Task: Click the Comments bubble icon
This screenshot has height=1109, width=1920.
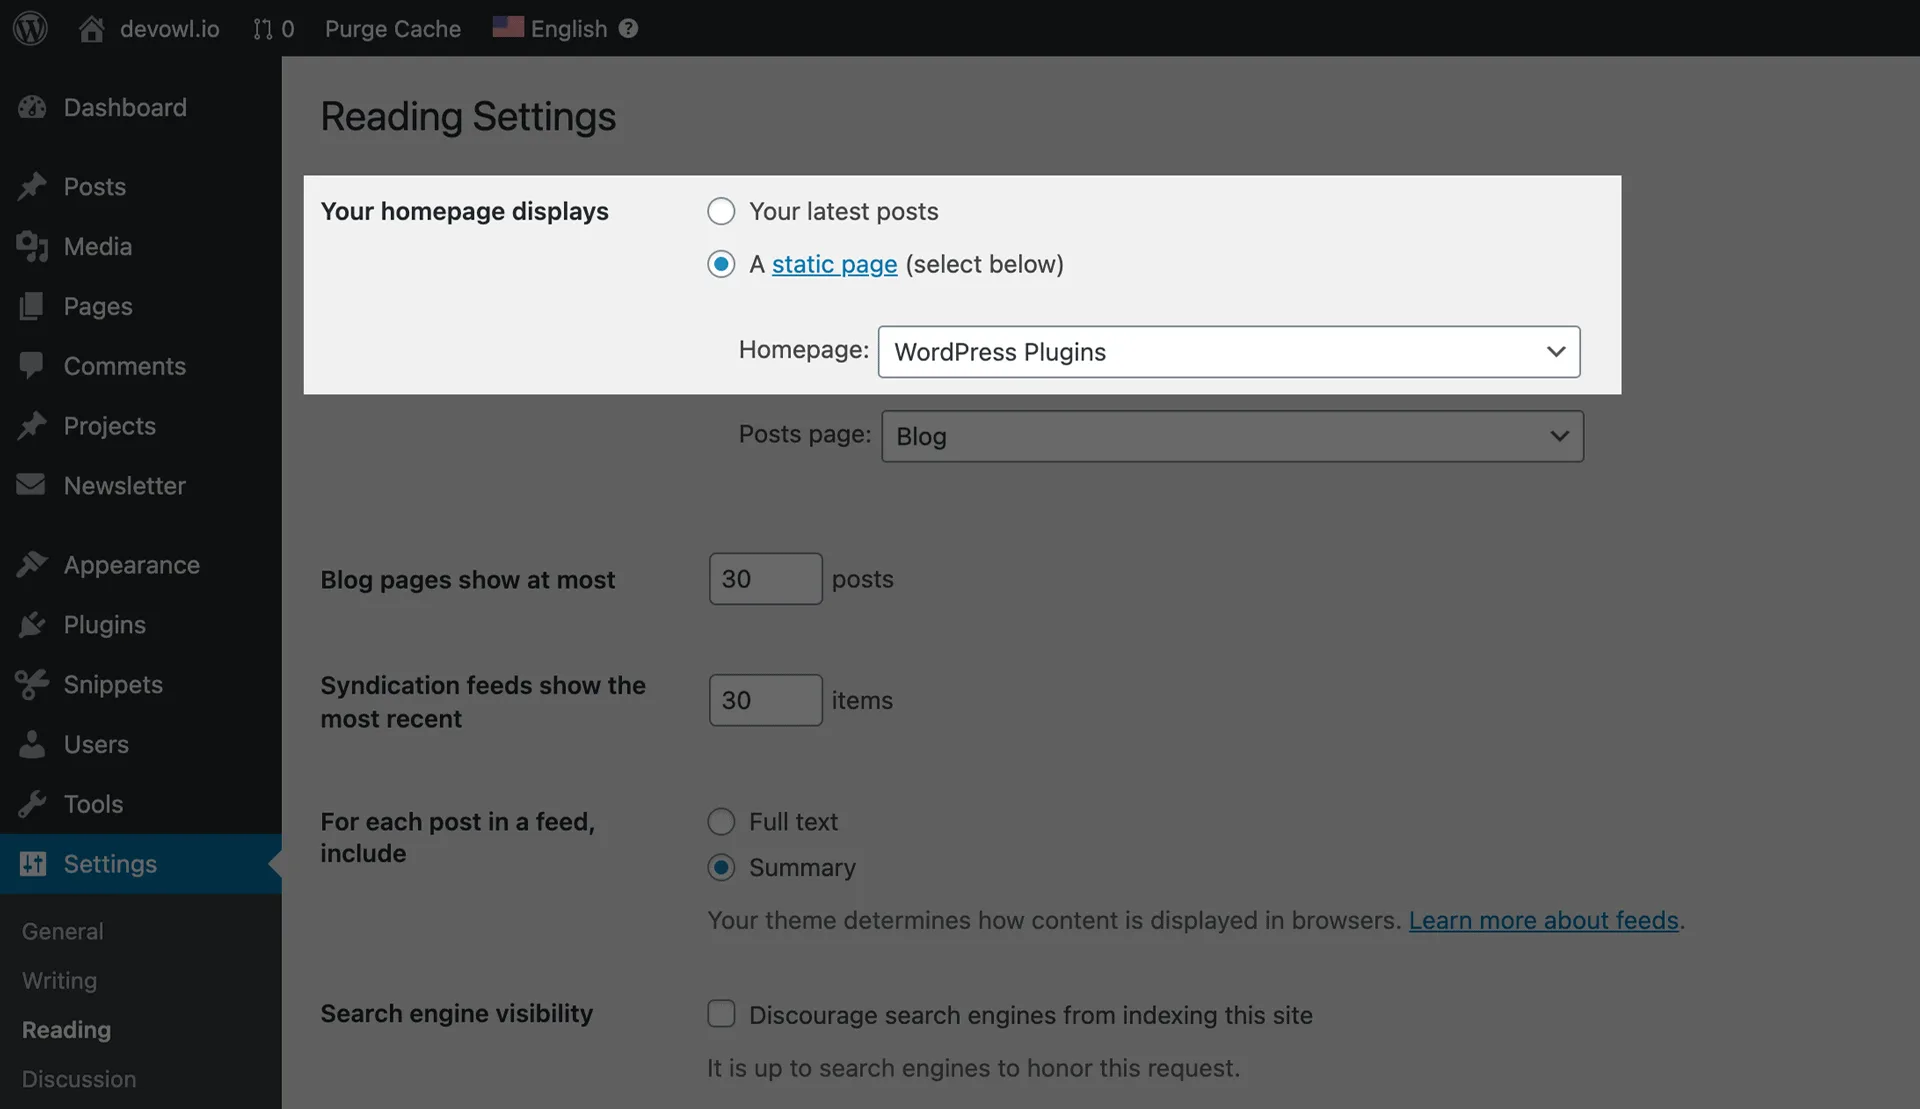Action: pyautogui.click(x=32, y=365)
